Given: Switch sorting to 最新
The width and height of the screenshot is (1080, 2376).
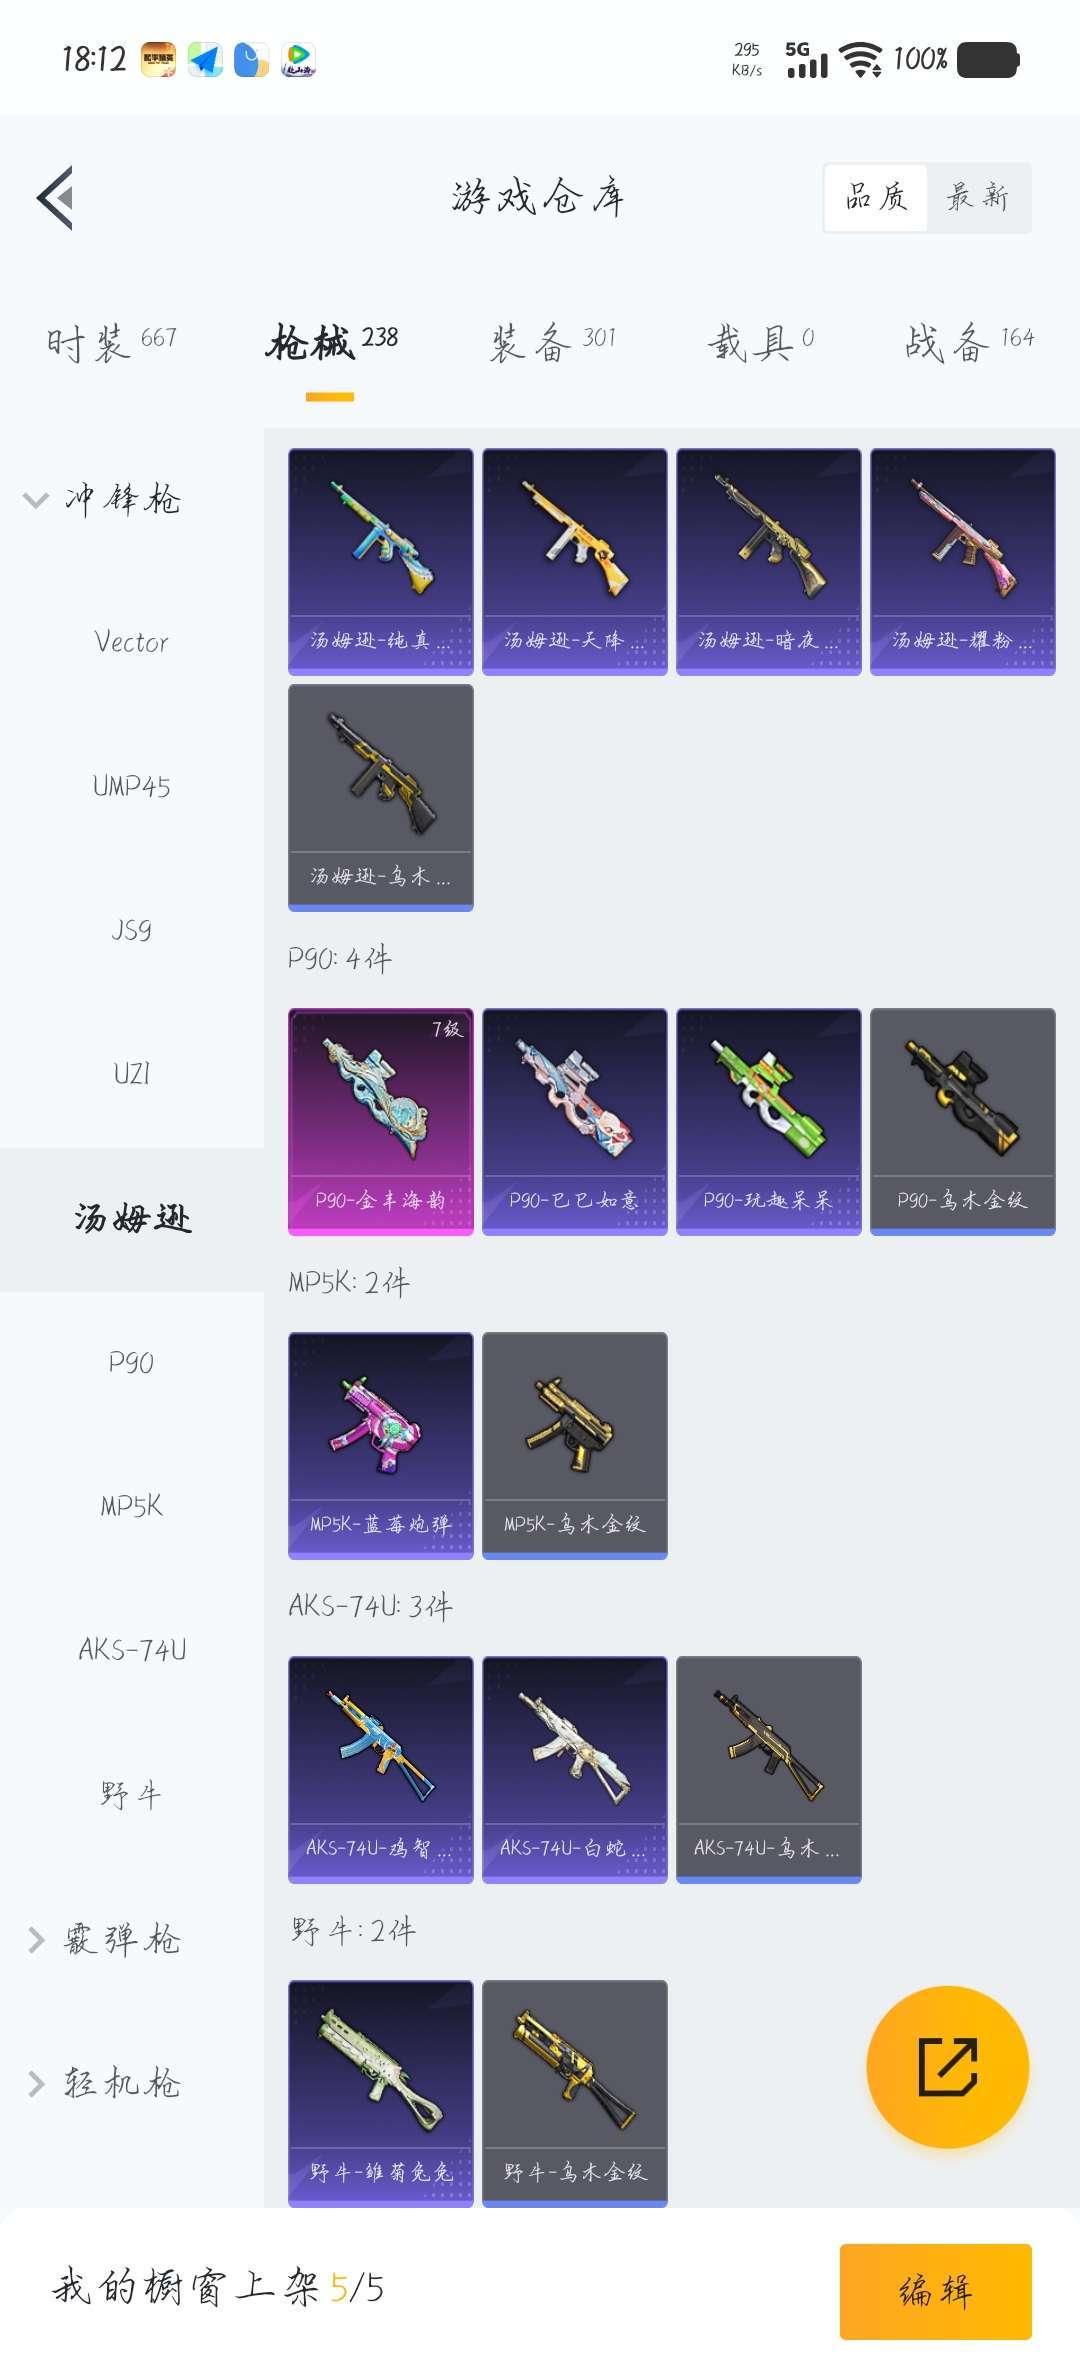Looking at the screenshot, I should coord(978,197).
